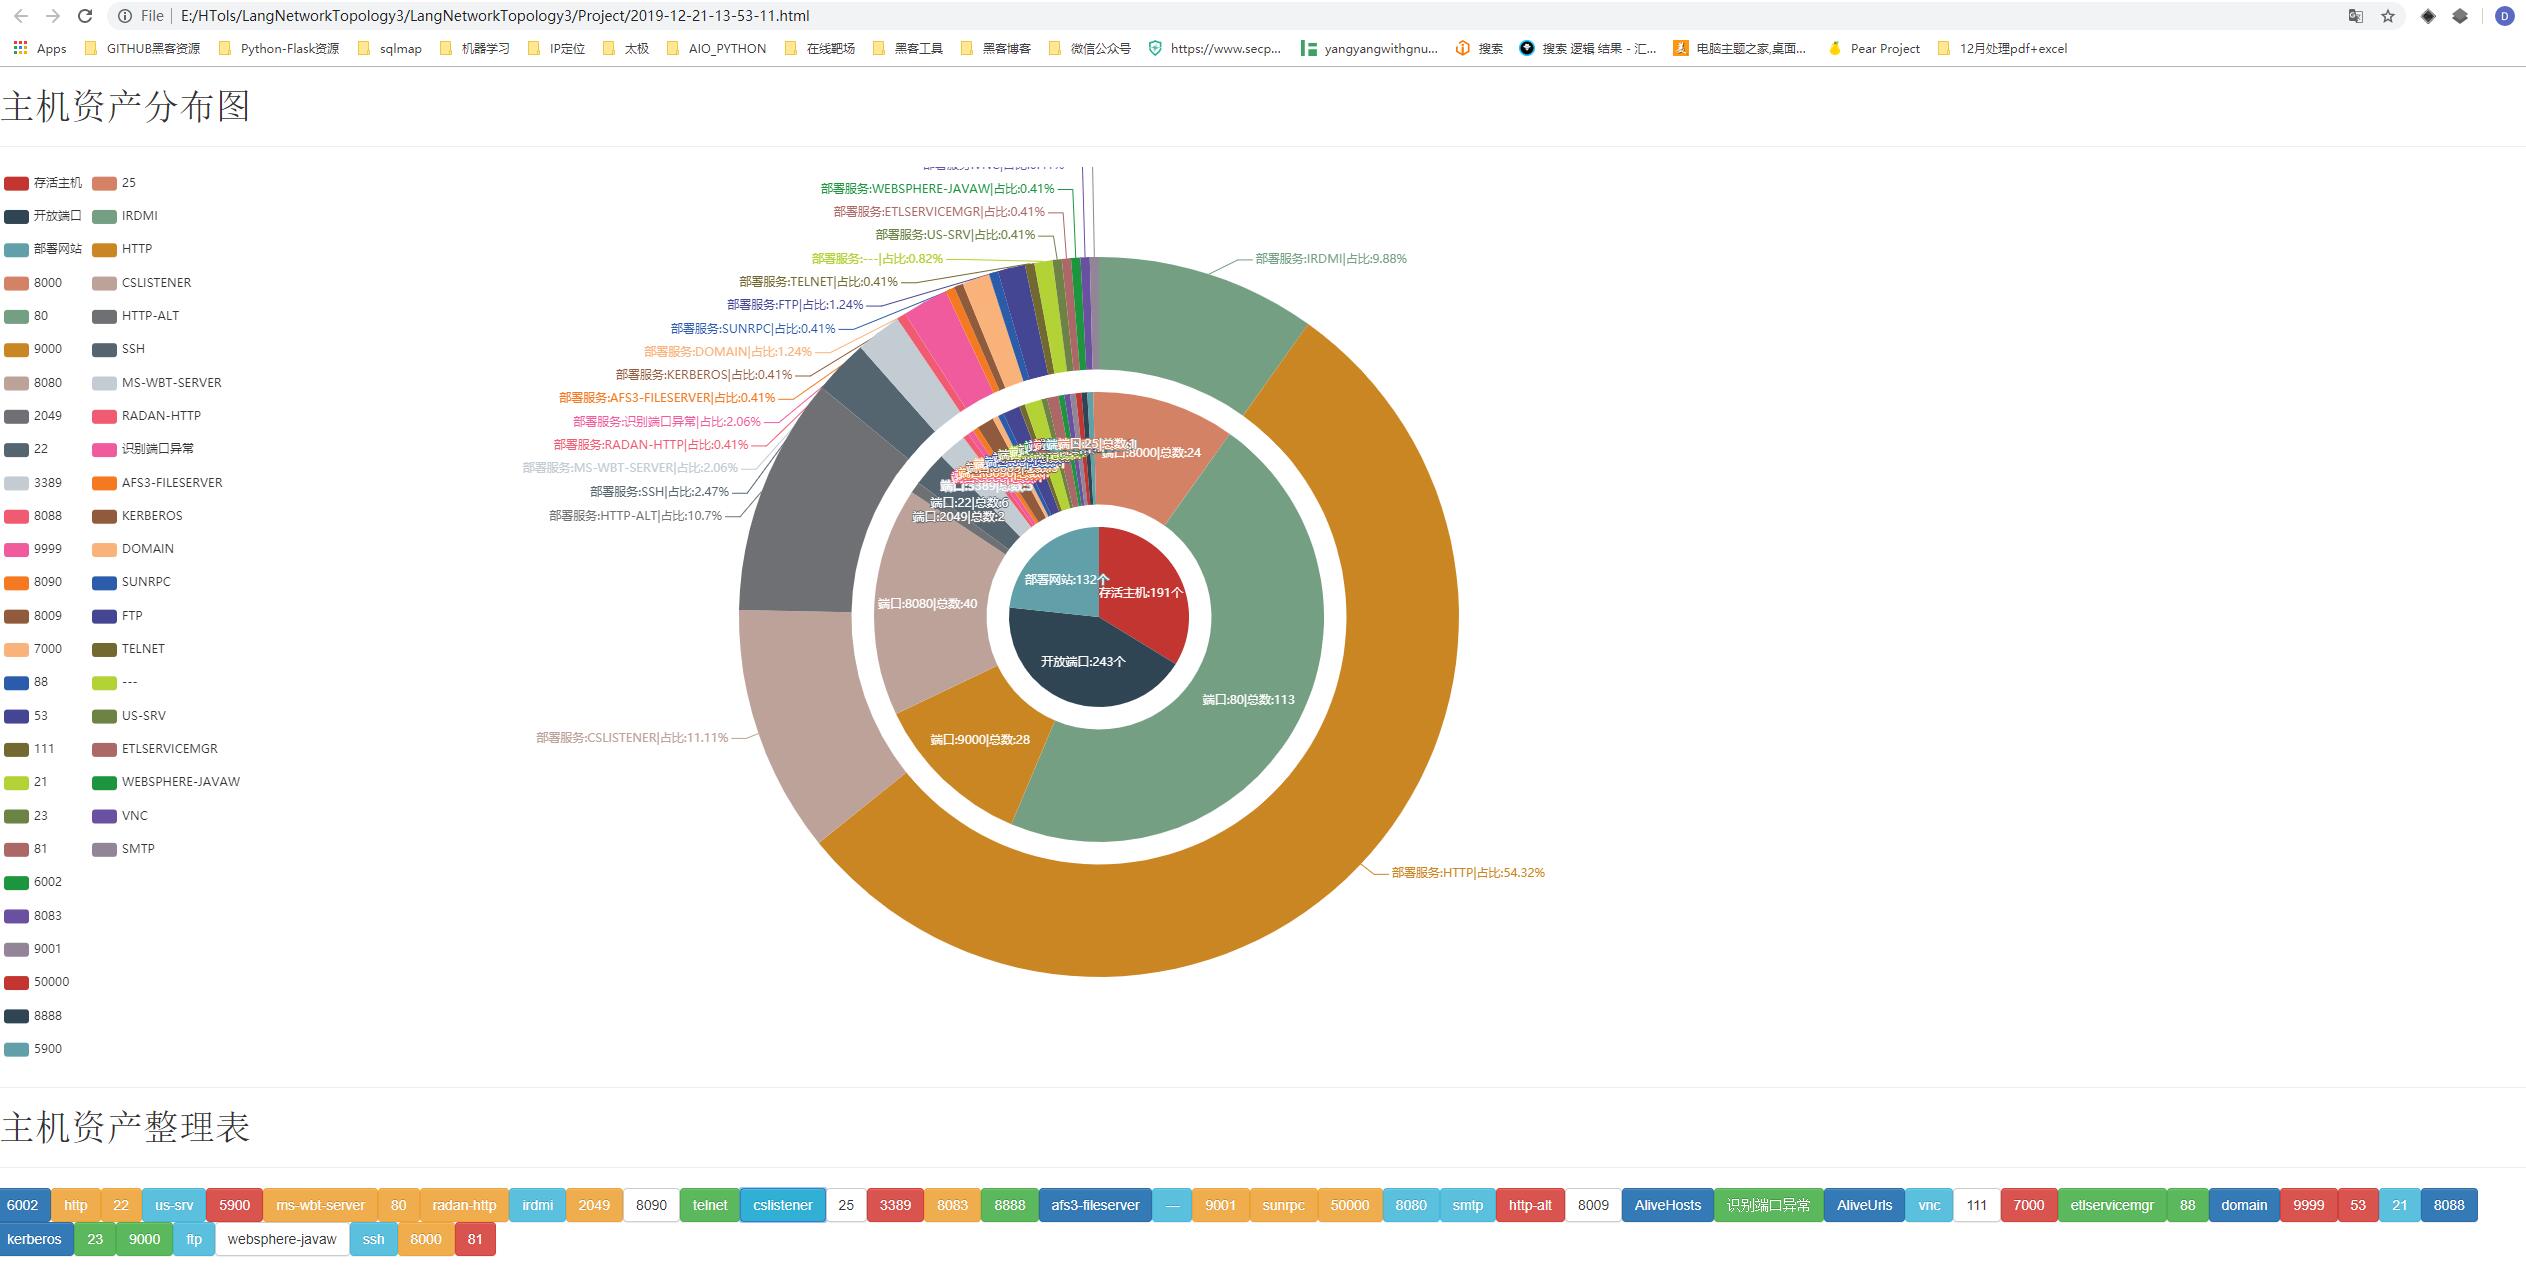
Task: Open the IP定位 bookmark folder
Action: pos(556,48)
